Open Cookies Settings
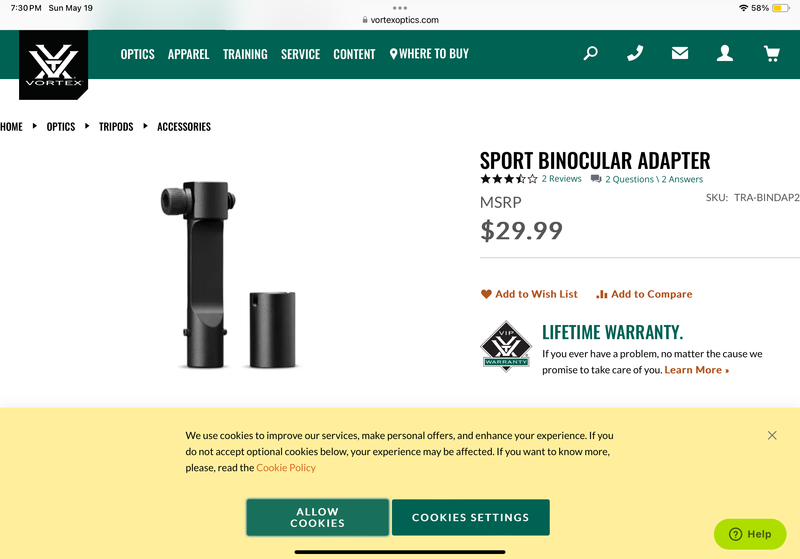Screen dimensions: 800x559 point(470,517)
